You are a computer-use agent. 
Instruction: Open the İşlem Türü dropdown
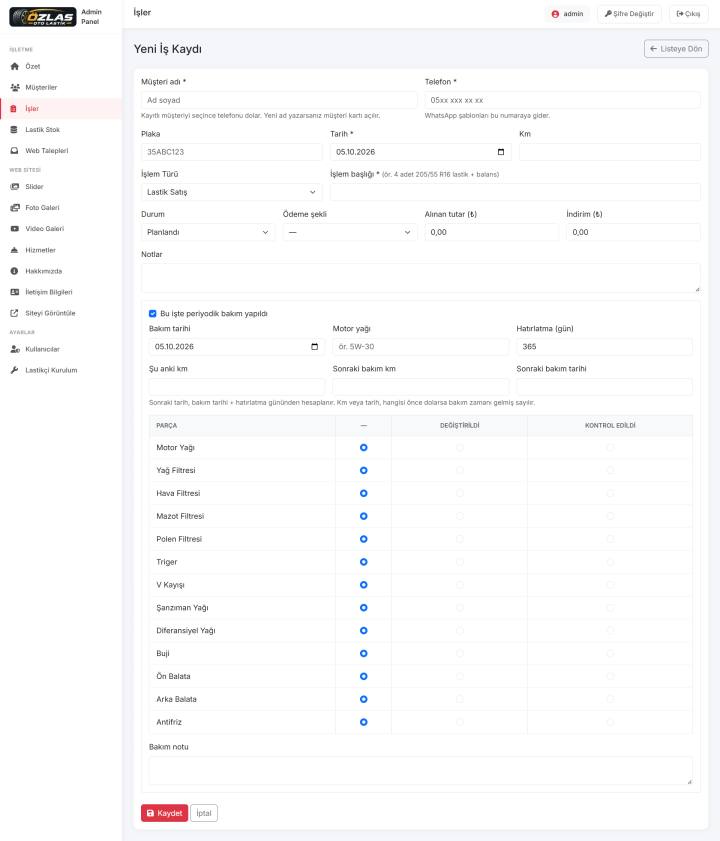click(x=232, y=192)
